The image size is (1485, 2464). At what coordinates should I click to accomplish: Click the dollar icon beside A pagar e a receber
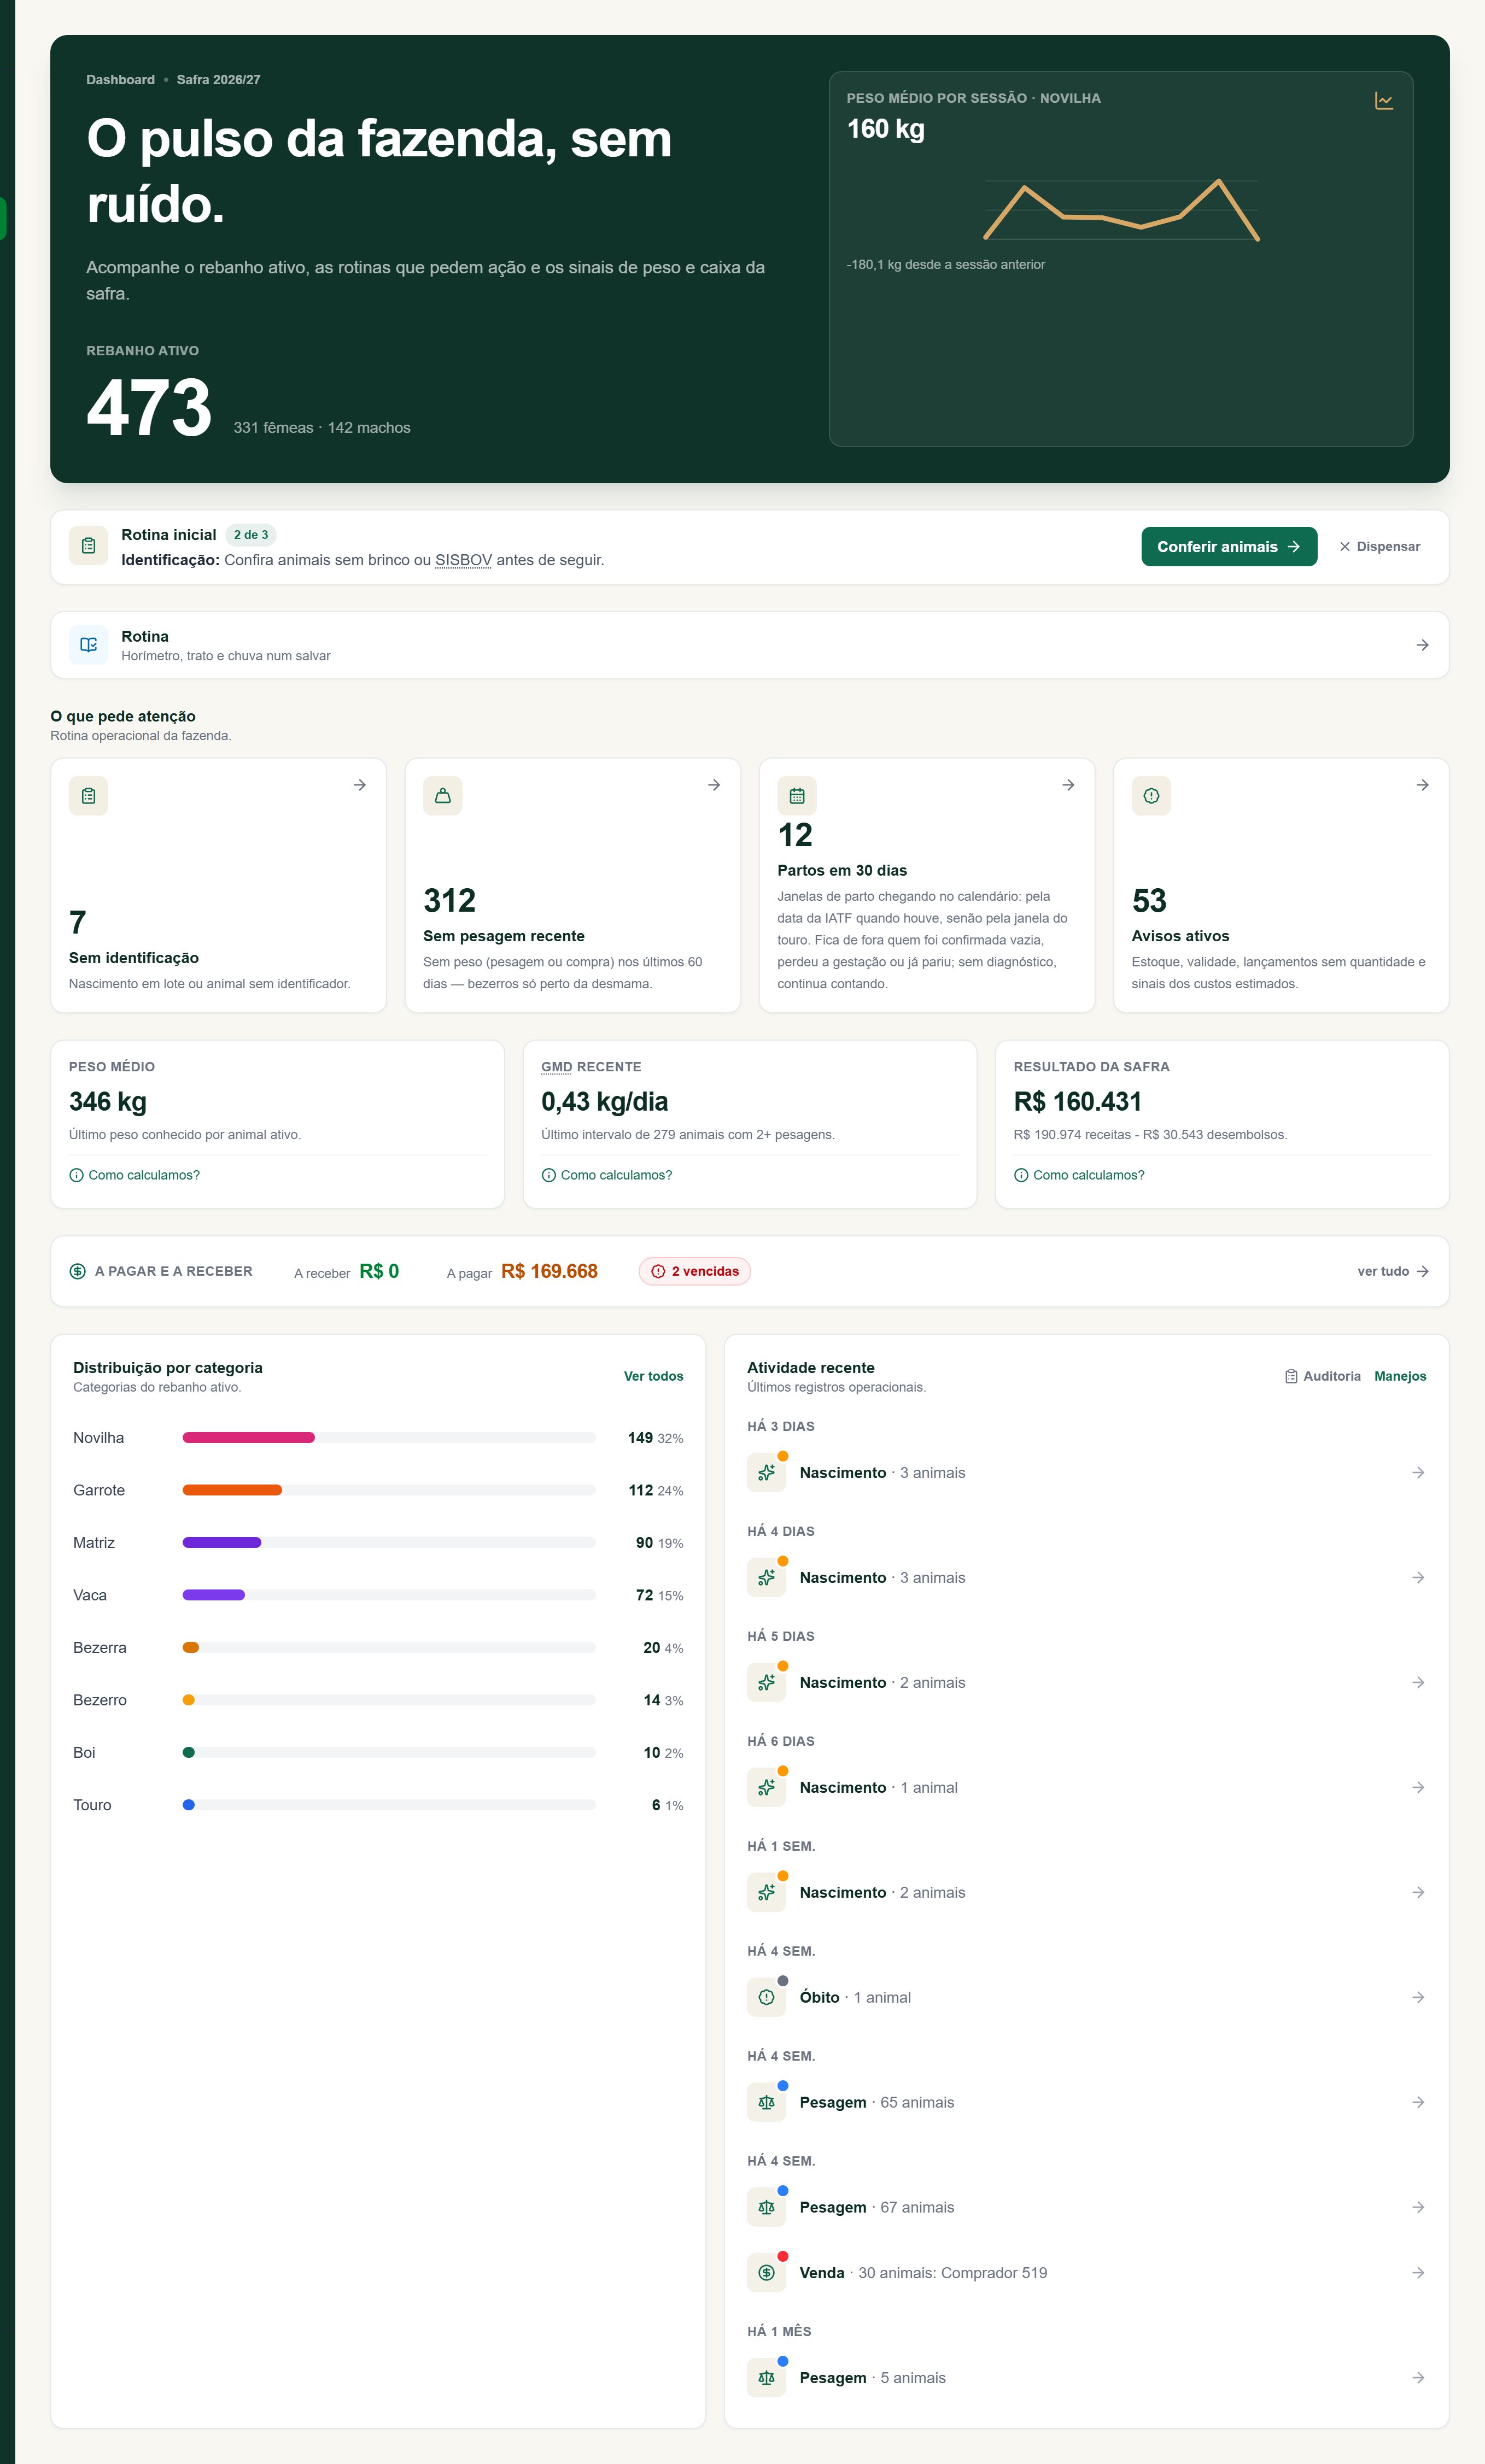[77, 1271]
